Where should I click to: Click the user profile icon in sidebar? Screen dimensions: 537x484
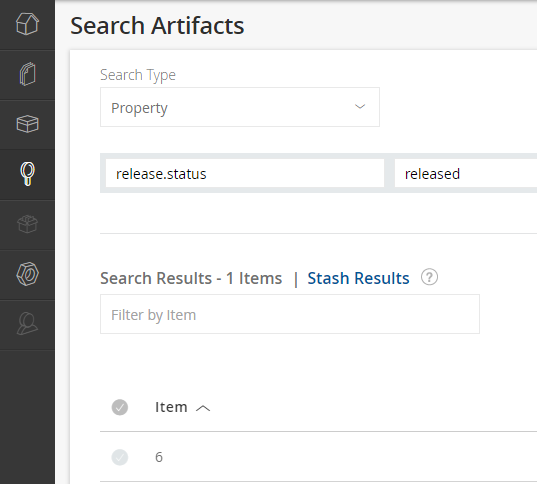27,324
